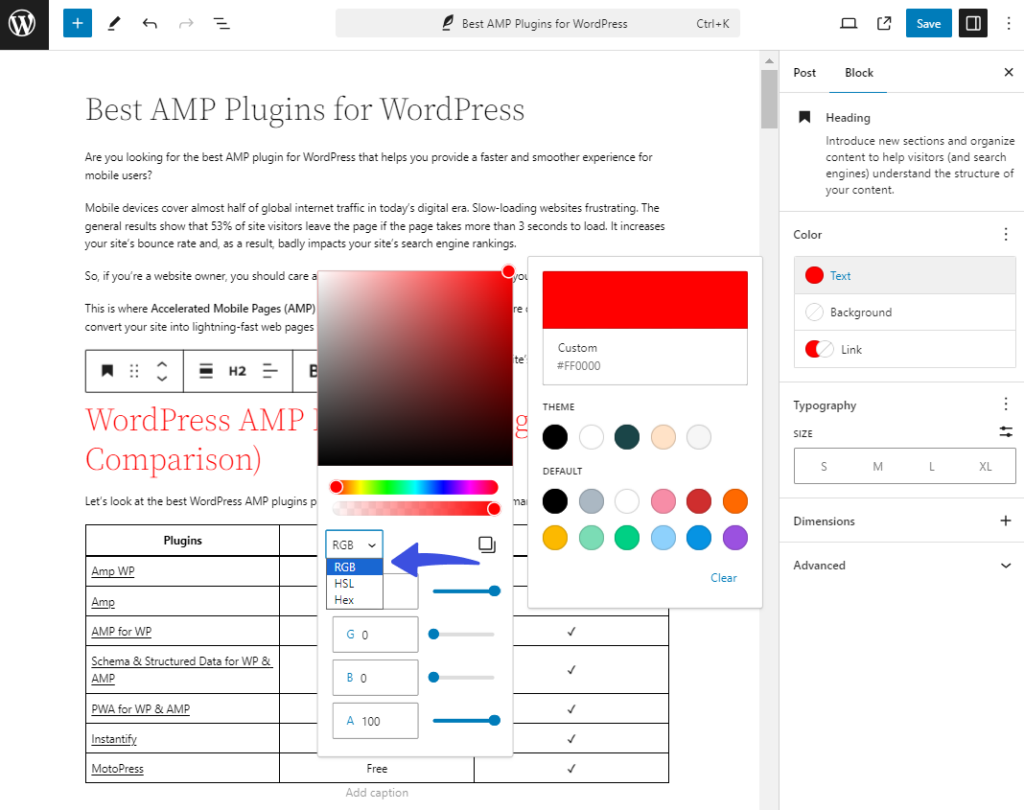Open Color panel options three-dot menu
Viewport: 1024px width, 810px height.
click(x=1006, y=234)
